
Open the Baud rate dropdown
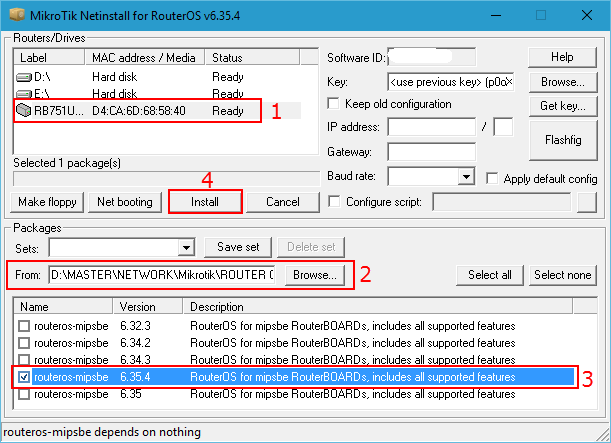466,177
